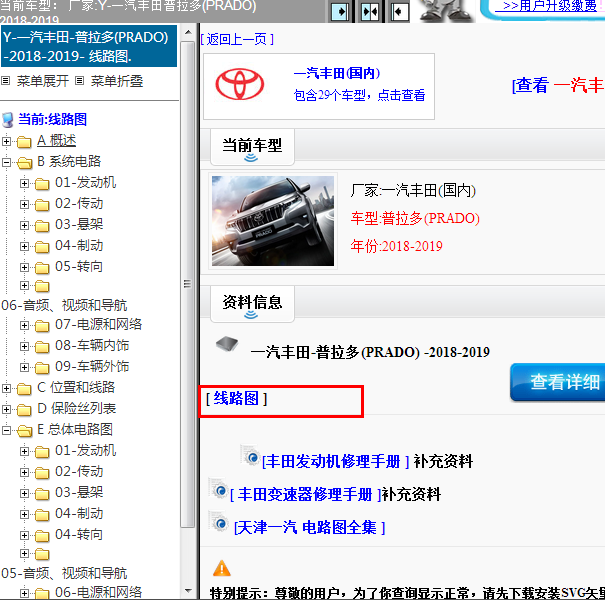Expand the A 概述 tree node

6,142
